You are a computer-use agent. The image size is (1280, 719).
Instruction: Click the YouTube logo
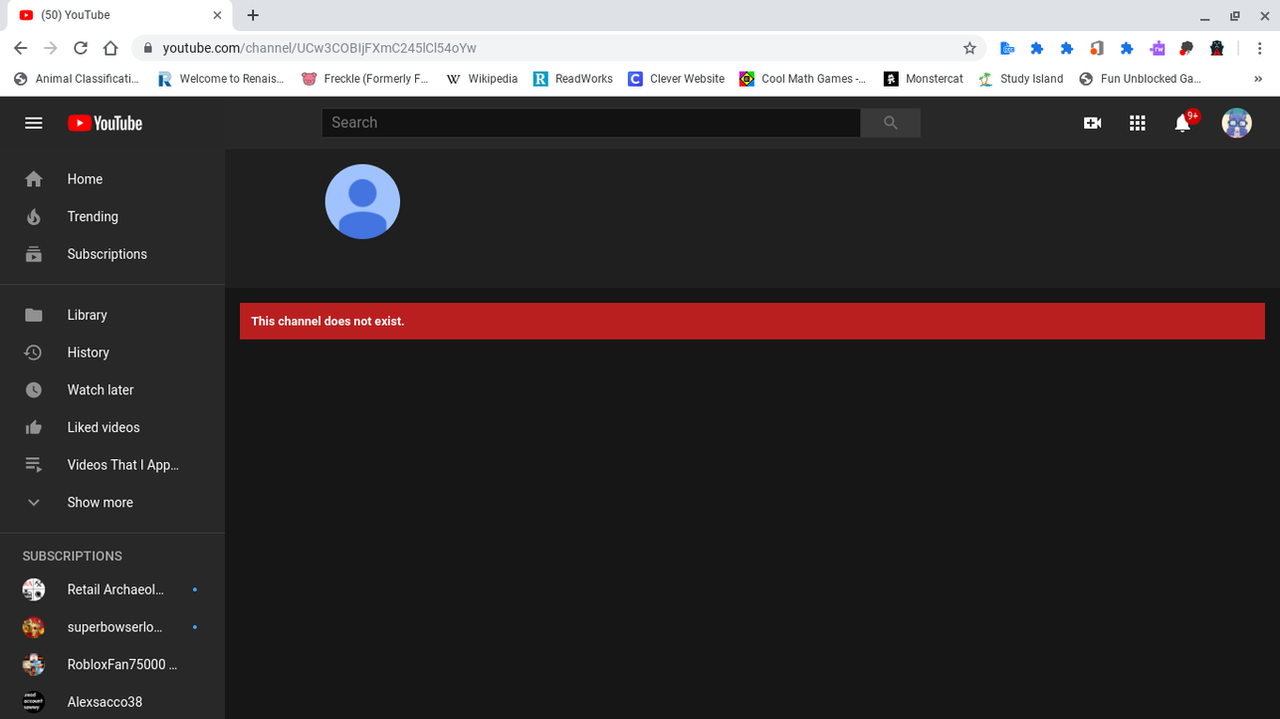[105, 123]
